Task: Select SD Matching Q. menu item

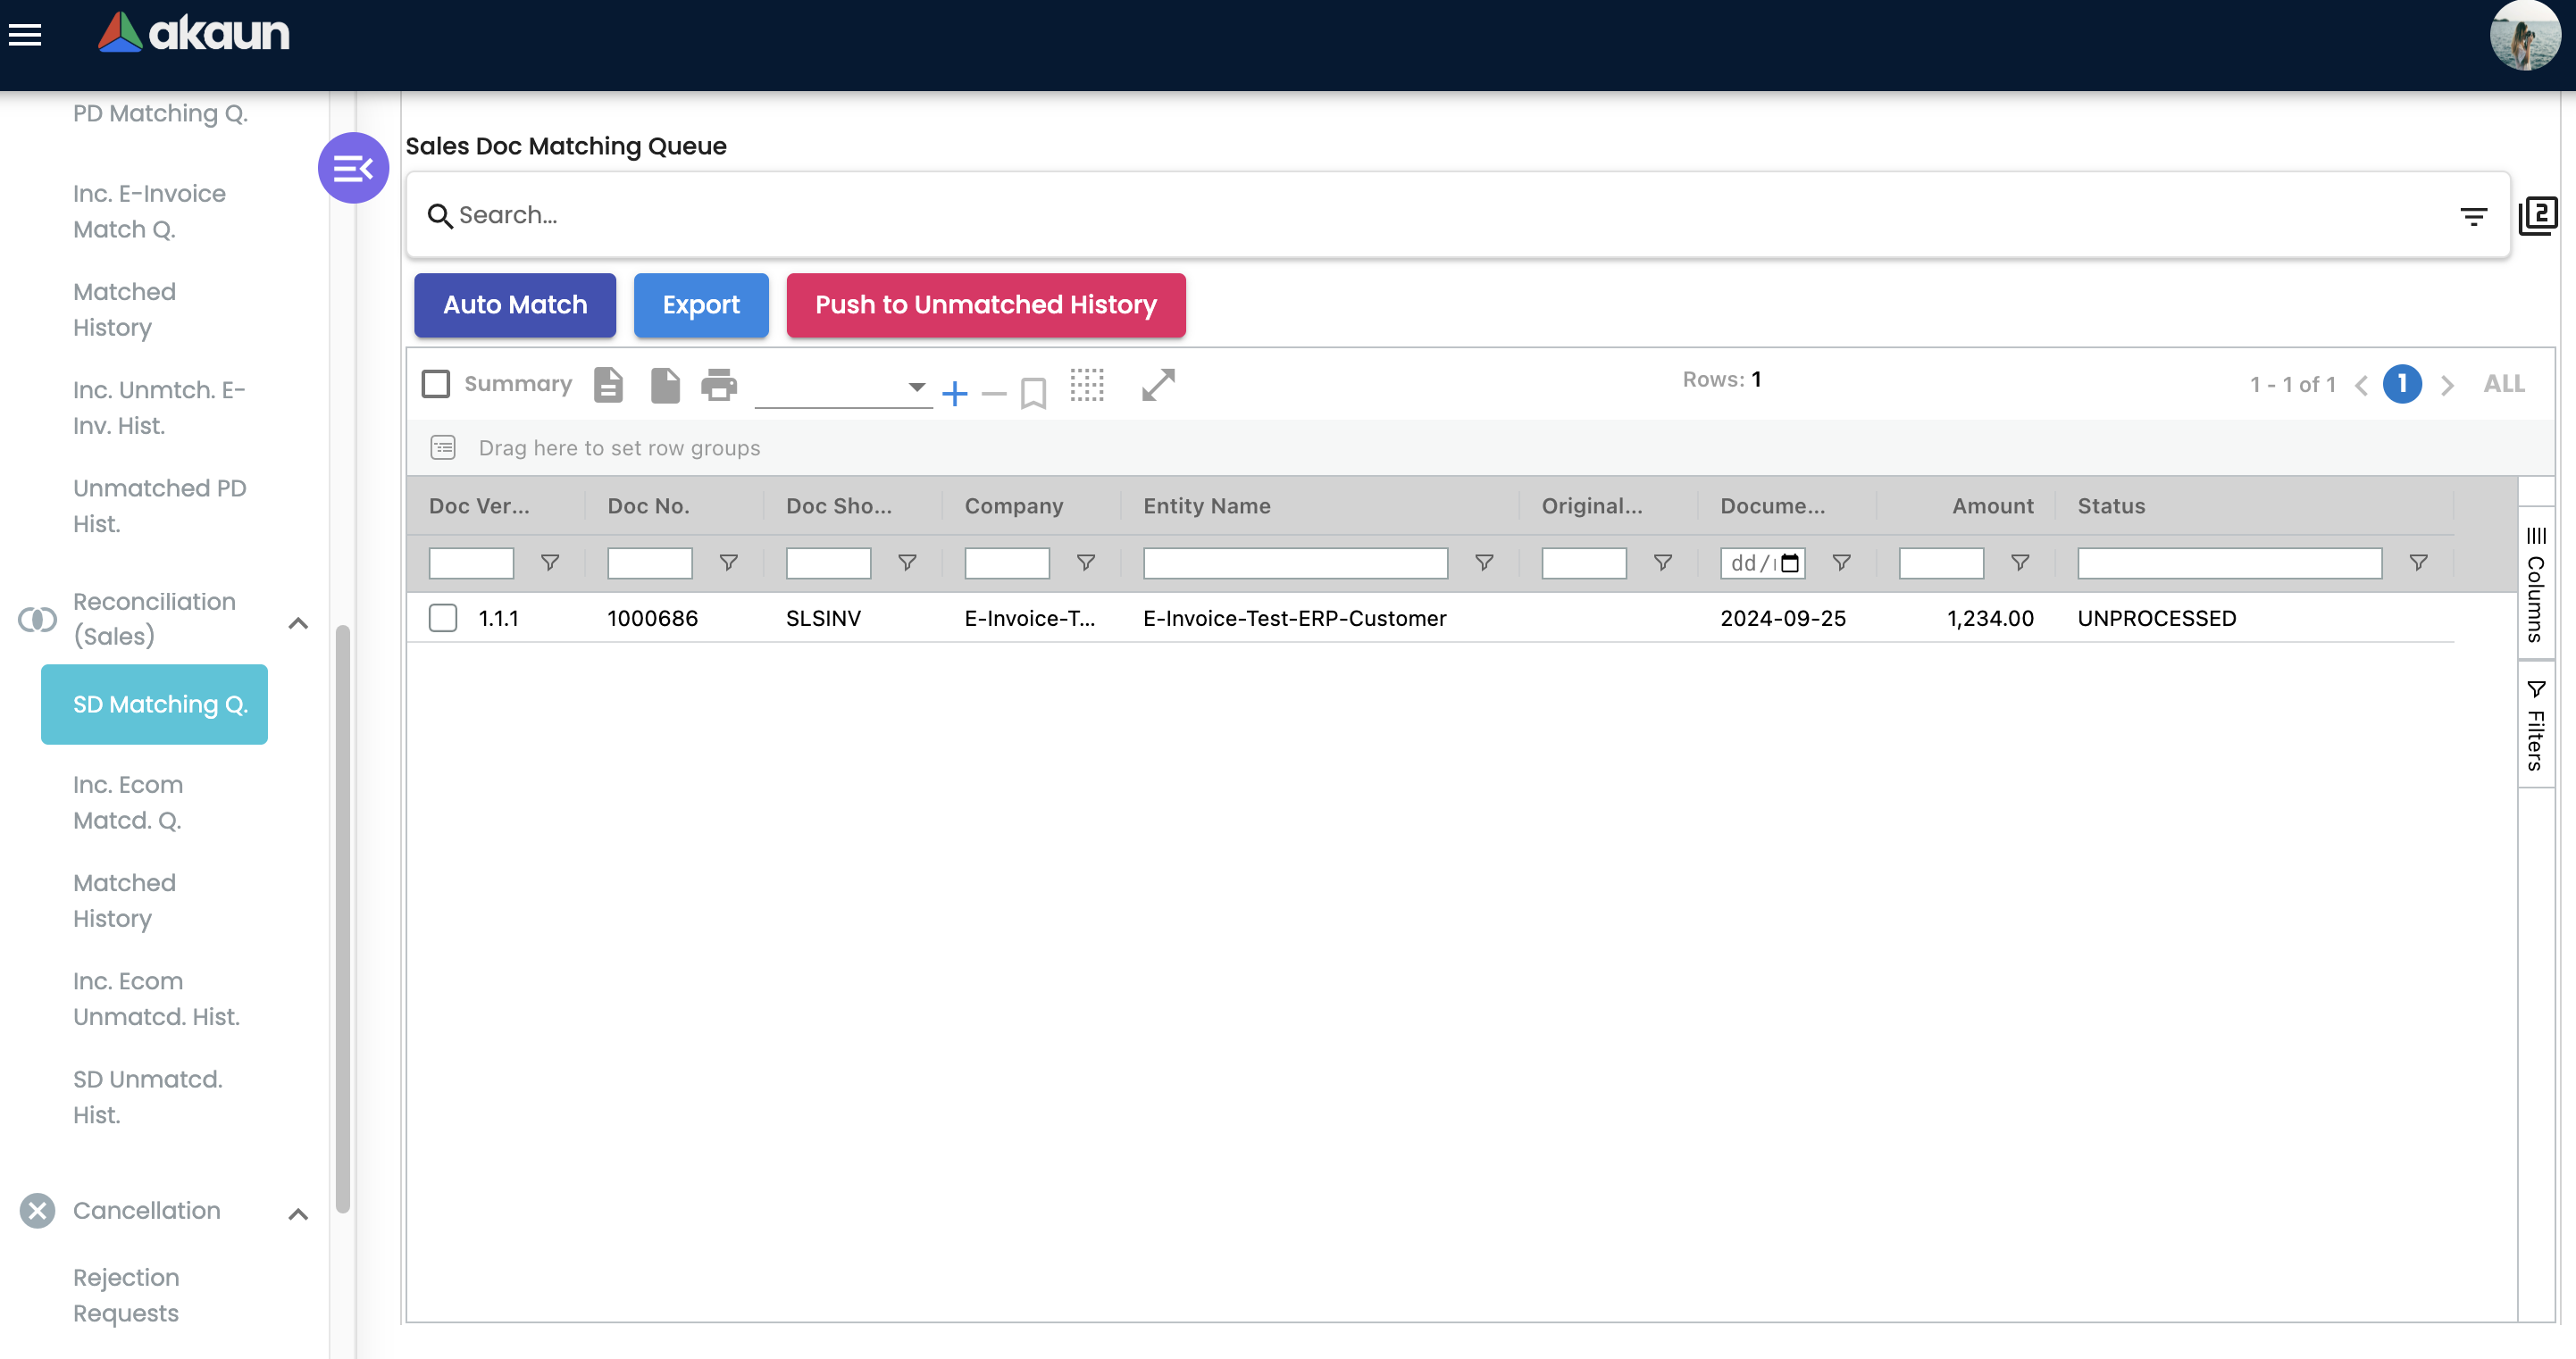Action: [x=154, y=704]
